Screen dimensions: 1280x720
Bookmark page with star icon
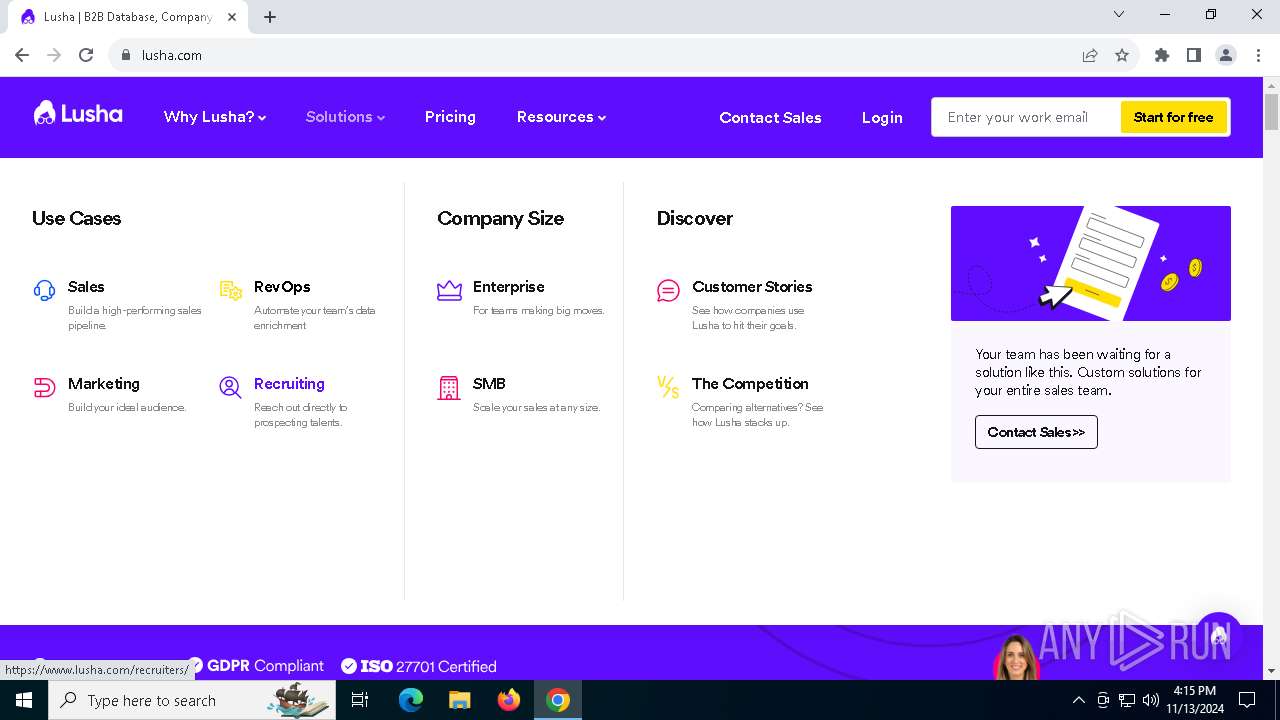[1122, 55]
